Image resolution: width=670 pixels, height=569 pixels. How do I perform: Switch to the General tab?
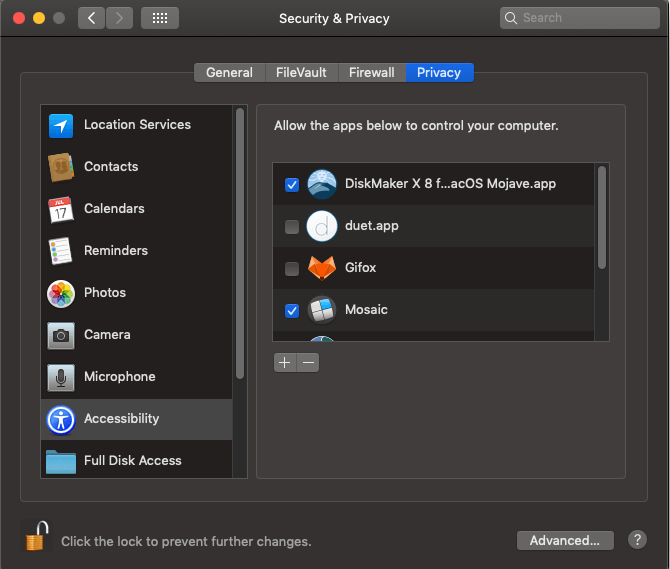pos(229,73)
